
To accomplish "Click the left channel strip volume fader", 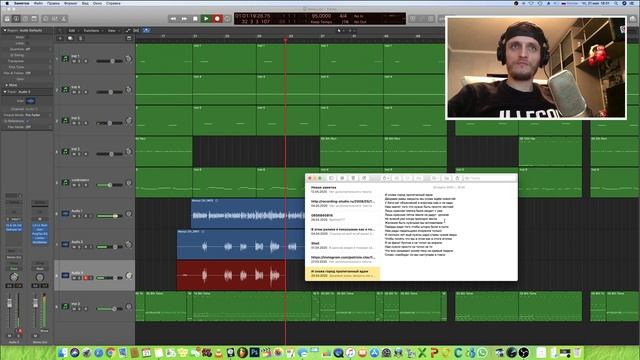I will [x=10, y=303].
